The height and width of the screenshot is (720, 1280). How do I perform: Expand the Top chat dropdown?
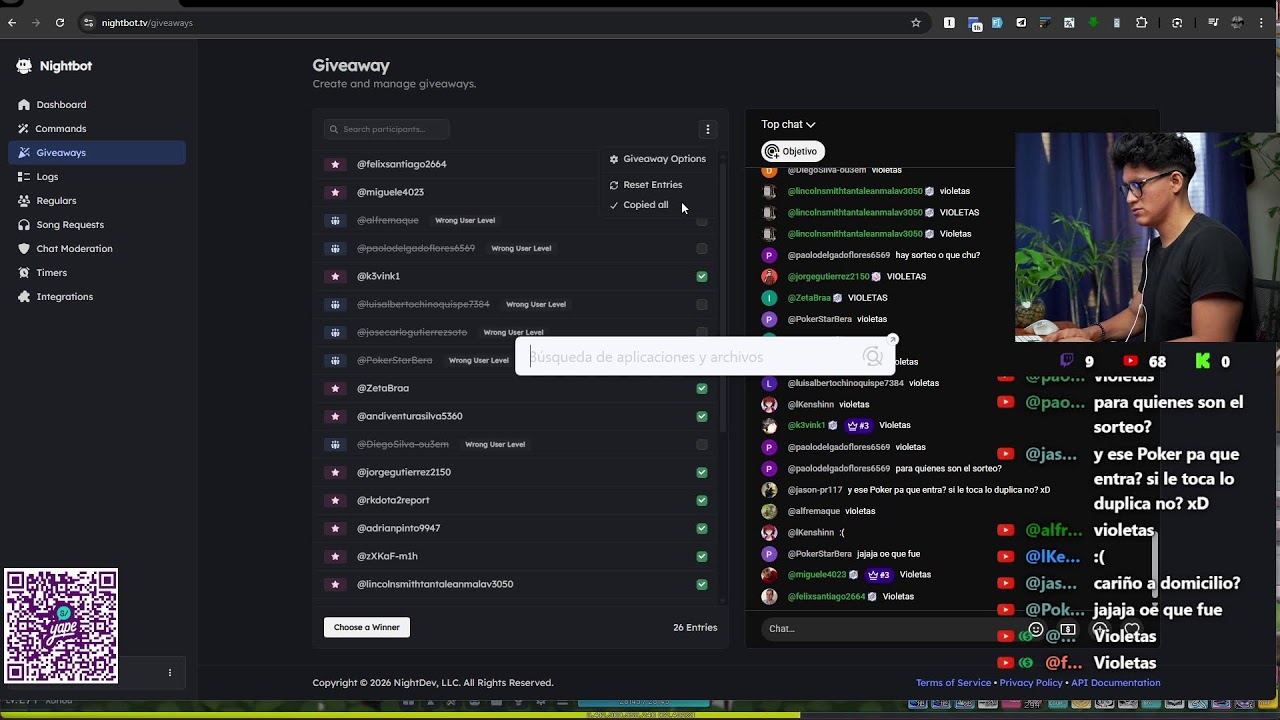788,125
